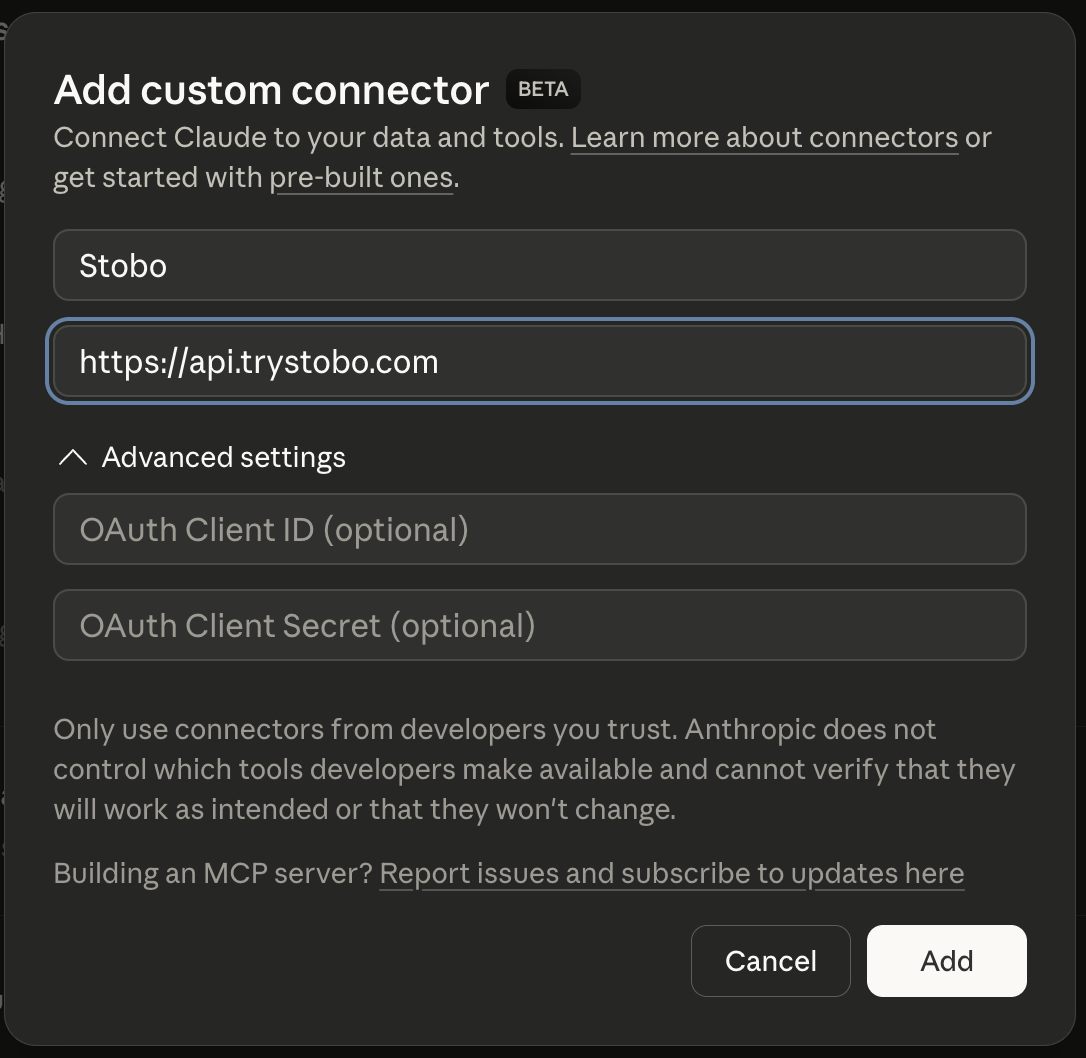Click the Advanced settings label text

(223, 457)
